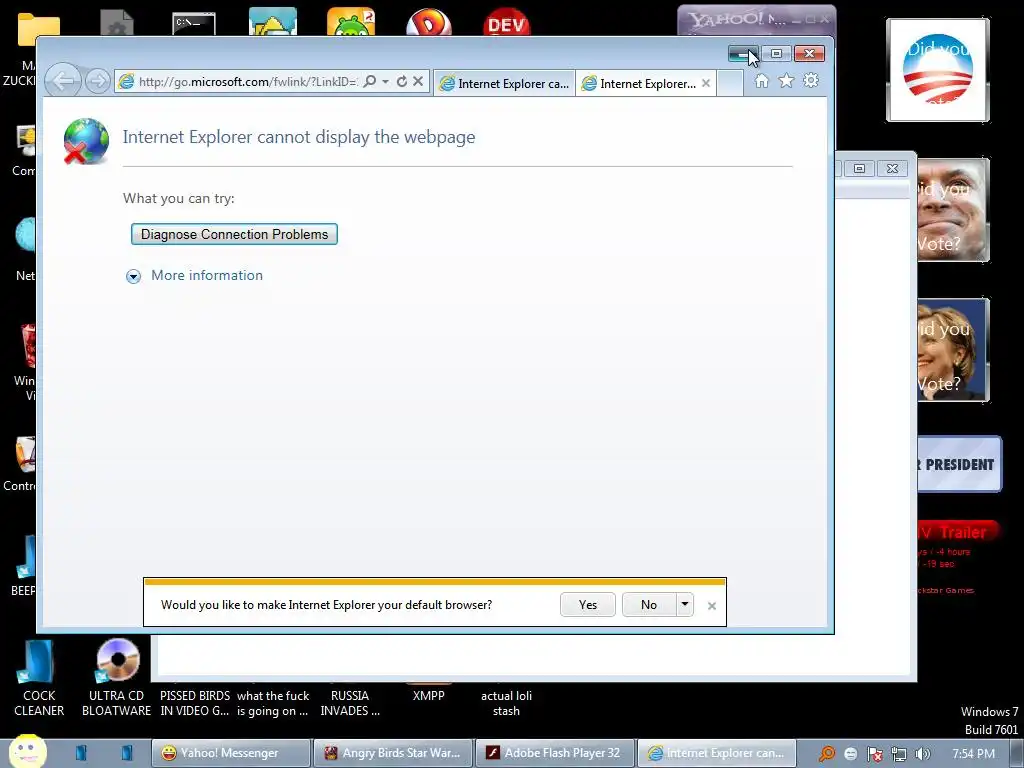Image resolution: width=1024 pixels, height=768 pixels.
Task: Click the search magnifier in address bar
Action: click(370, 82)
